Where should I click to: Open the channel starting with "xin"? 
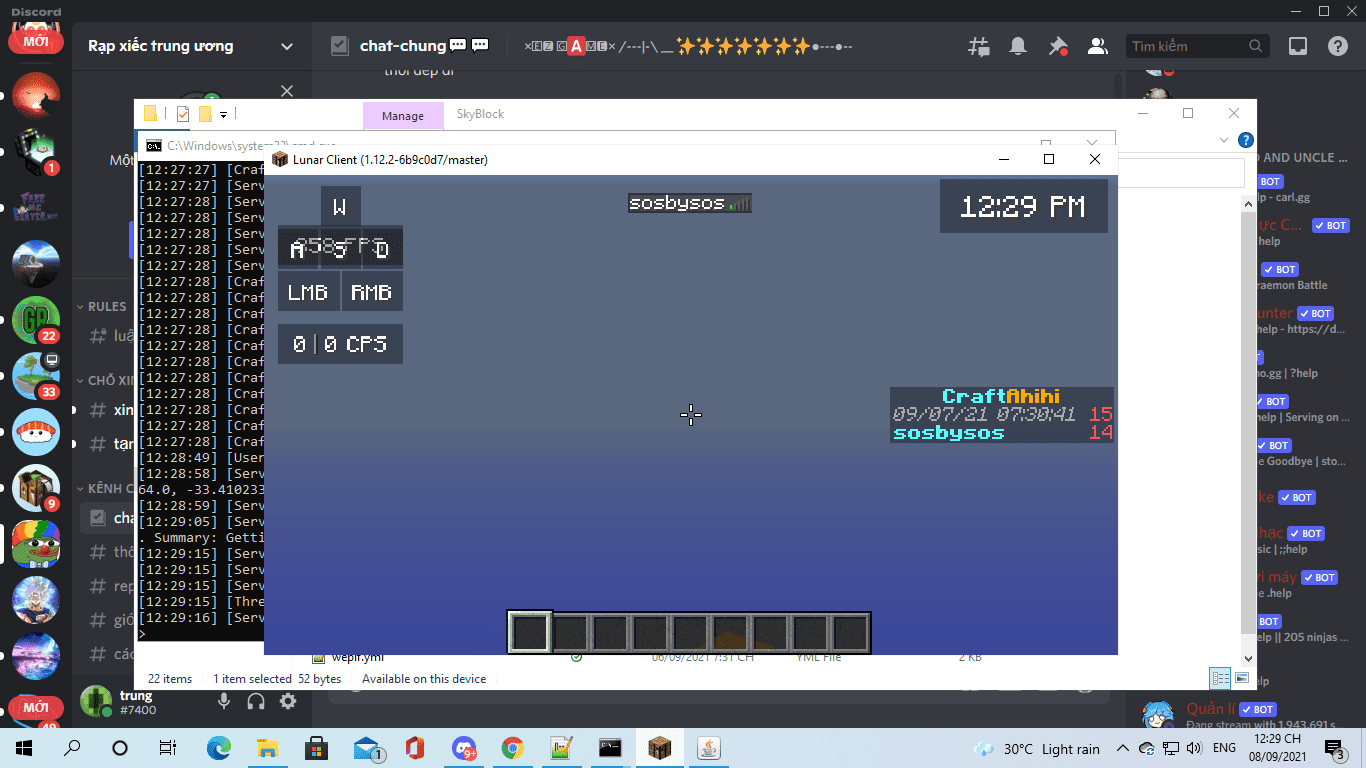pyautogui.click(x=108, y=410)
